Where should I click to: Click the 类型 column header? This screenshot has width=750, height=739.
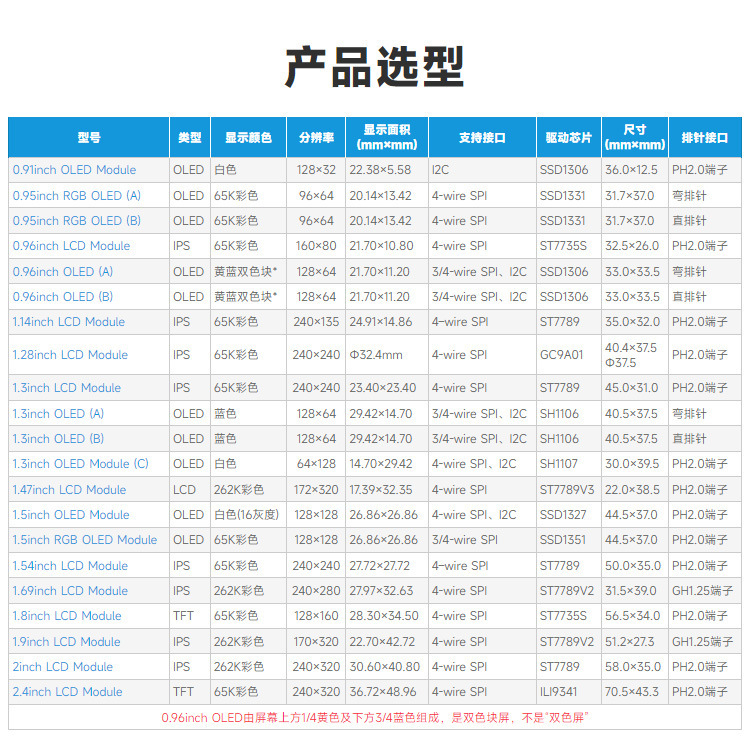[190, 138]
